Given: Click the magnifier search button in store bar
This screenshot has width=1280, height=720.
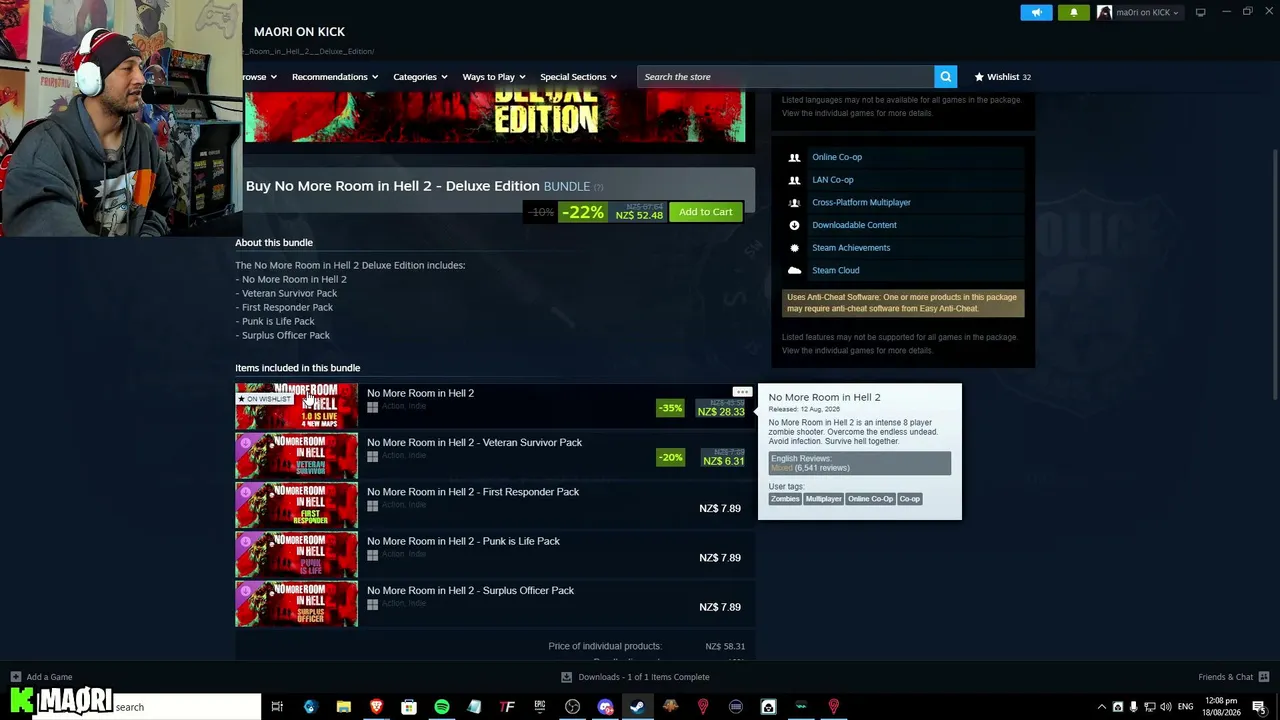Looking at the screenshot, I should pyautogui.click(x=945, y=77).
